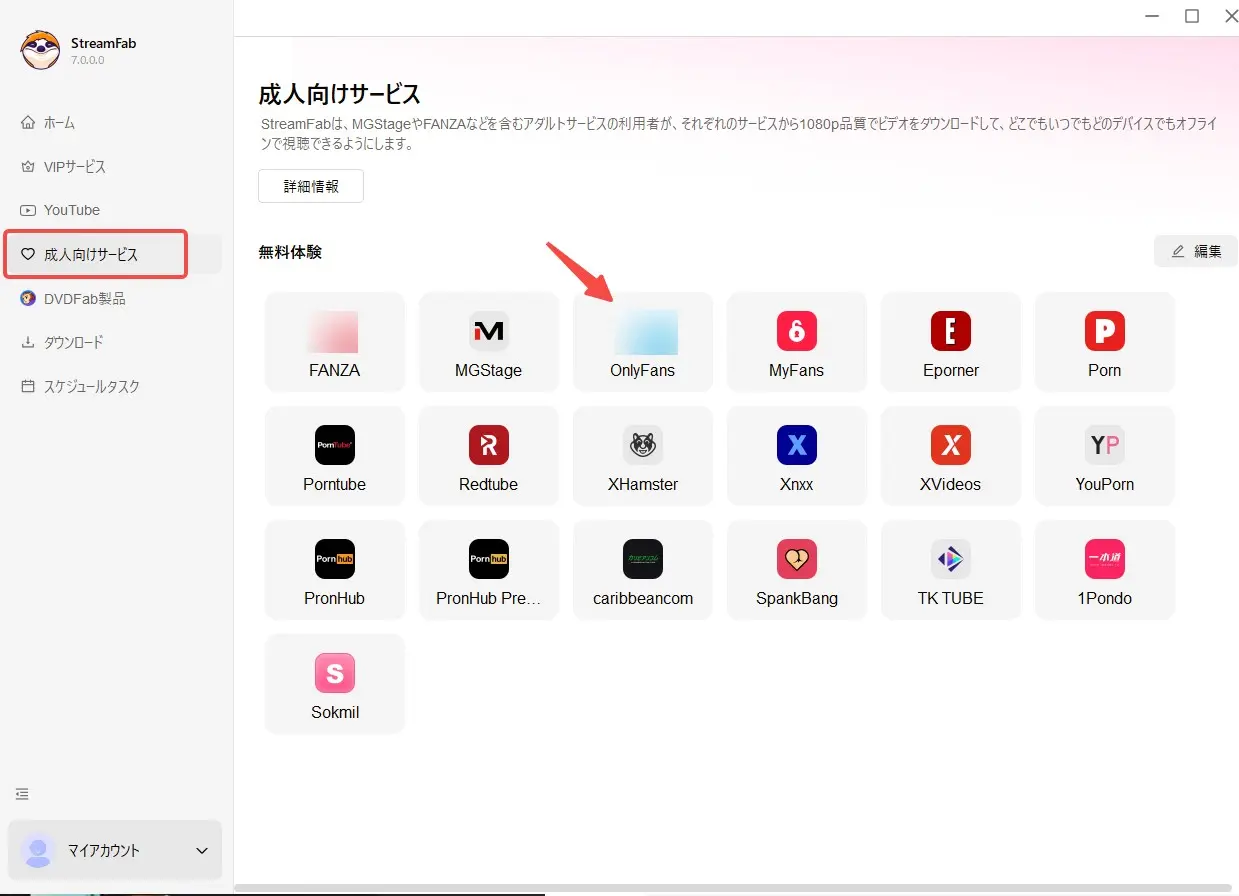Open the Sokmil service tile

pyautogui.click(x=335, y=684)
